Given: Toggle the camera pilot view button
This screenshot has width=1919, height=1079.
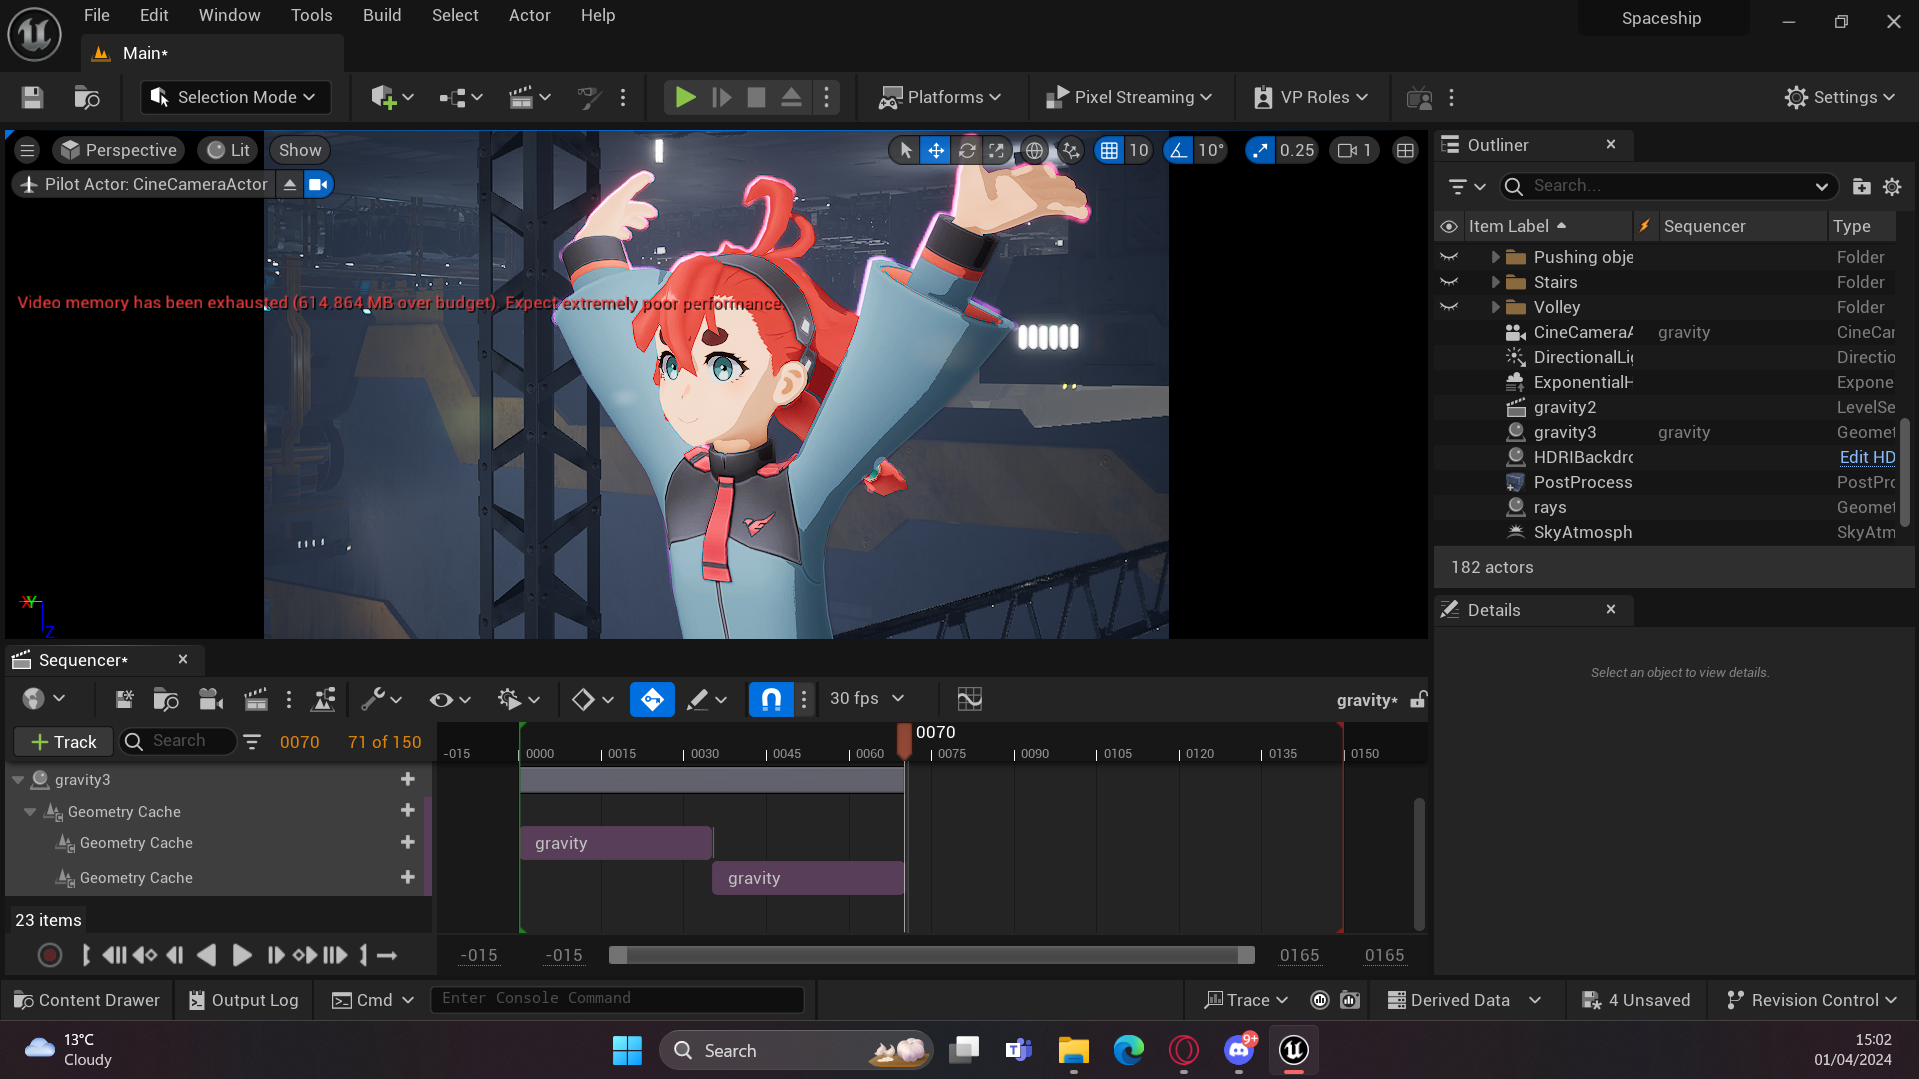Looking at the screenshot, I should 318,184.
